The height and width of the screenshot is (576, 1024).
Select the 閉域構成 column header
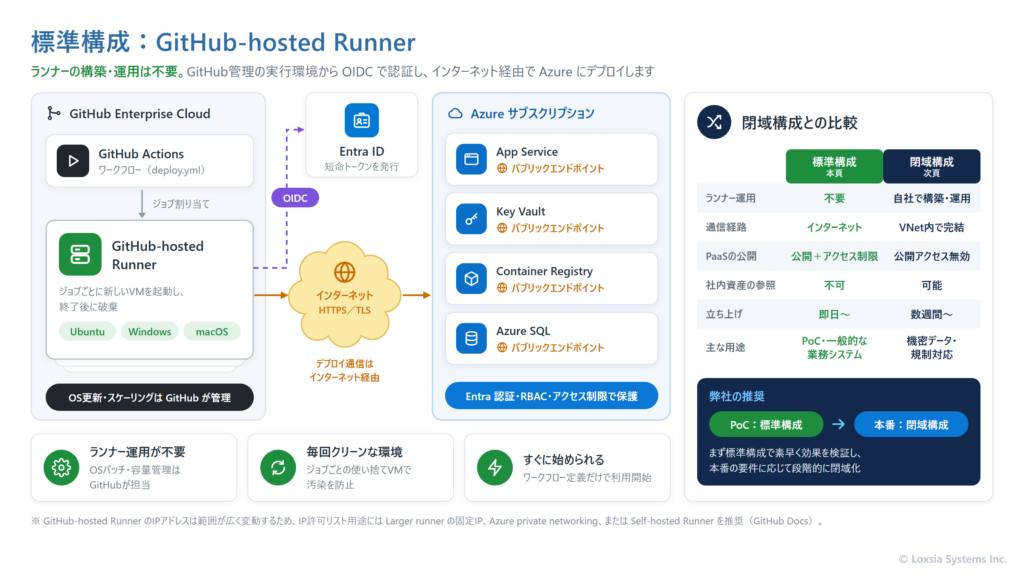[931, 166]
